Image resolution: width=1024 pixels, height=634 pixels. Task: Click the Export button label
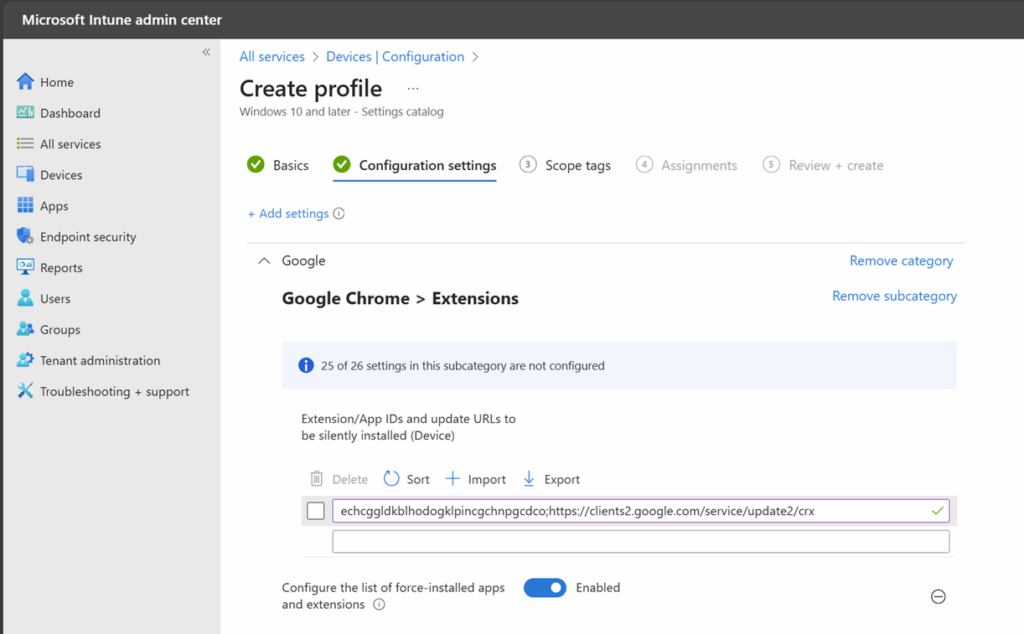click(x=562, y=479)
